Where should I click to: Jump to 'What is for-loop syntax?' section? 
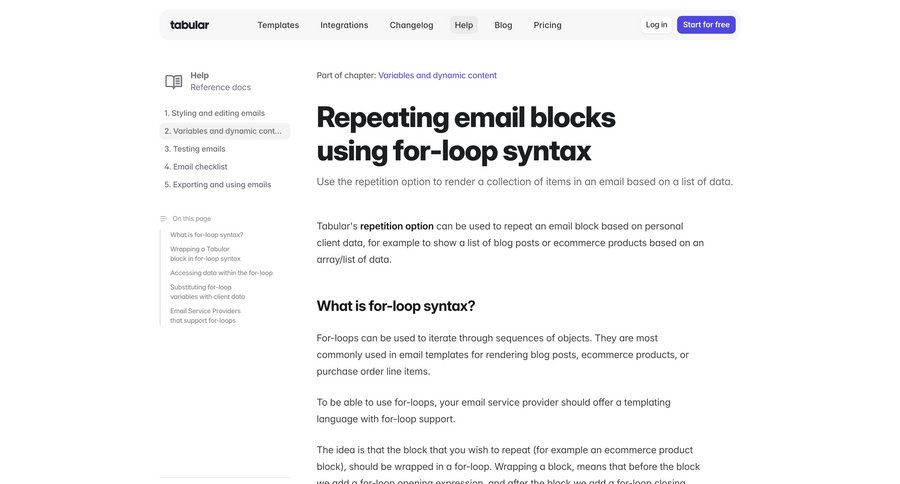tap(206, 235)
